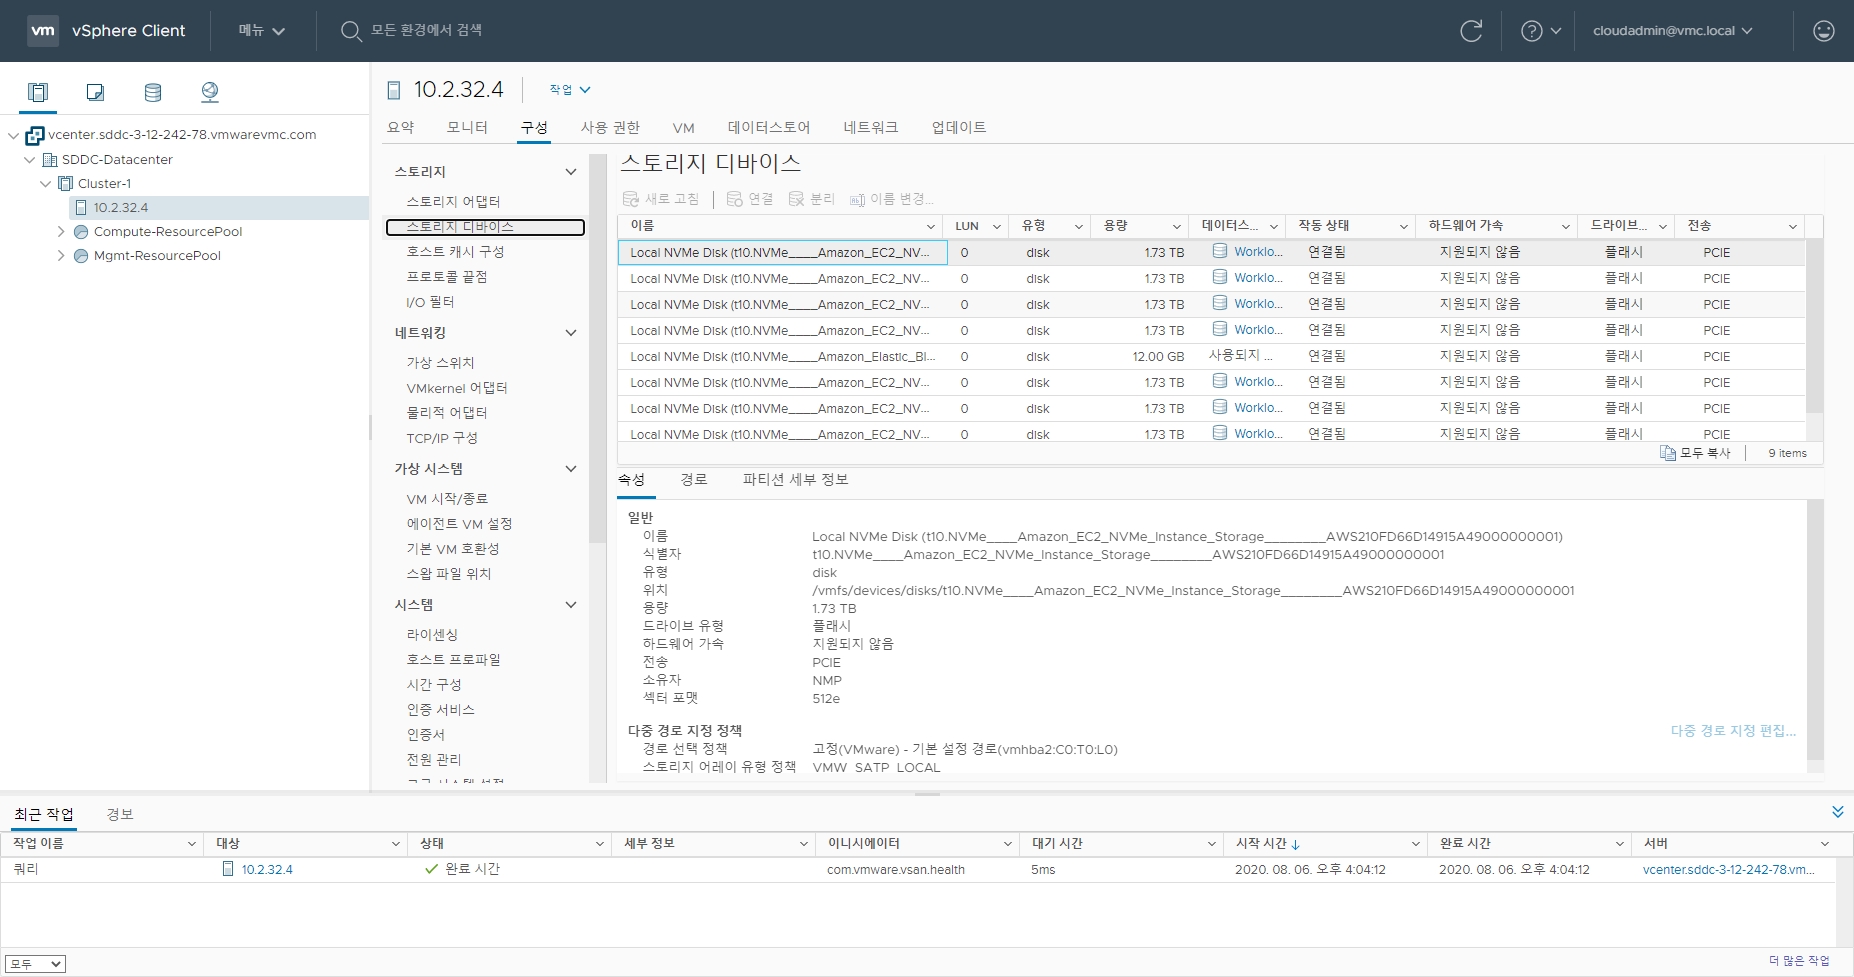
Task: Open cloudadmin@vmc.local user dropdown
Action: pos(1672,31)
